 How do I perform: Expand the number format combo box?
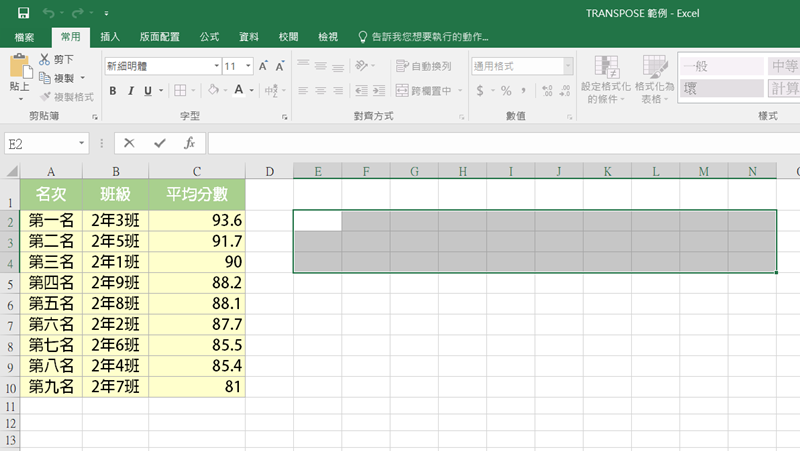point(568,66)
